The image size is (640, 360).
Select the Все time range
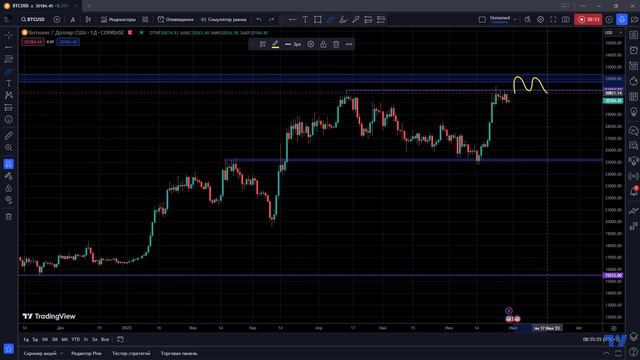pyautogui.click(x=105, y=340)
